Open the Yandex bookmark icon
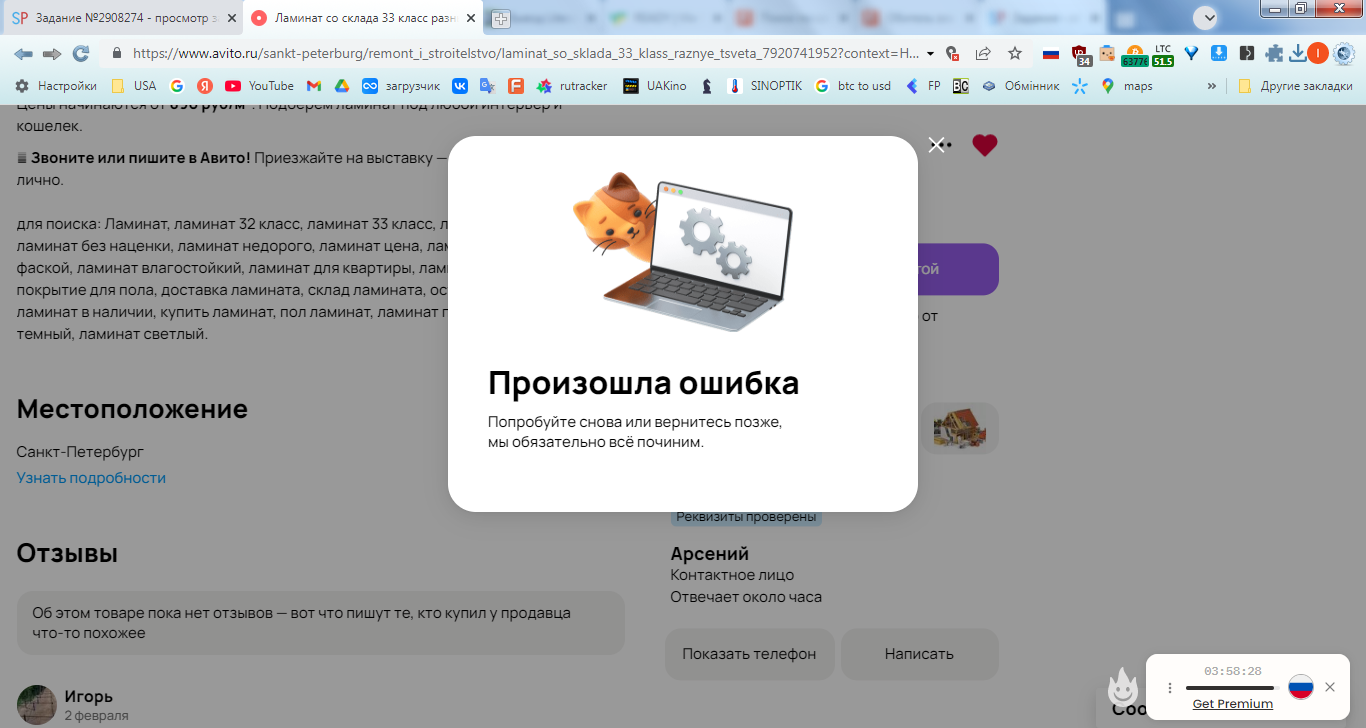This screenshot has width=1366, height=728. (x=205, y=86)
